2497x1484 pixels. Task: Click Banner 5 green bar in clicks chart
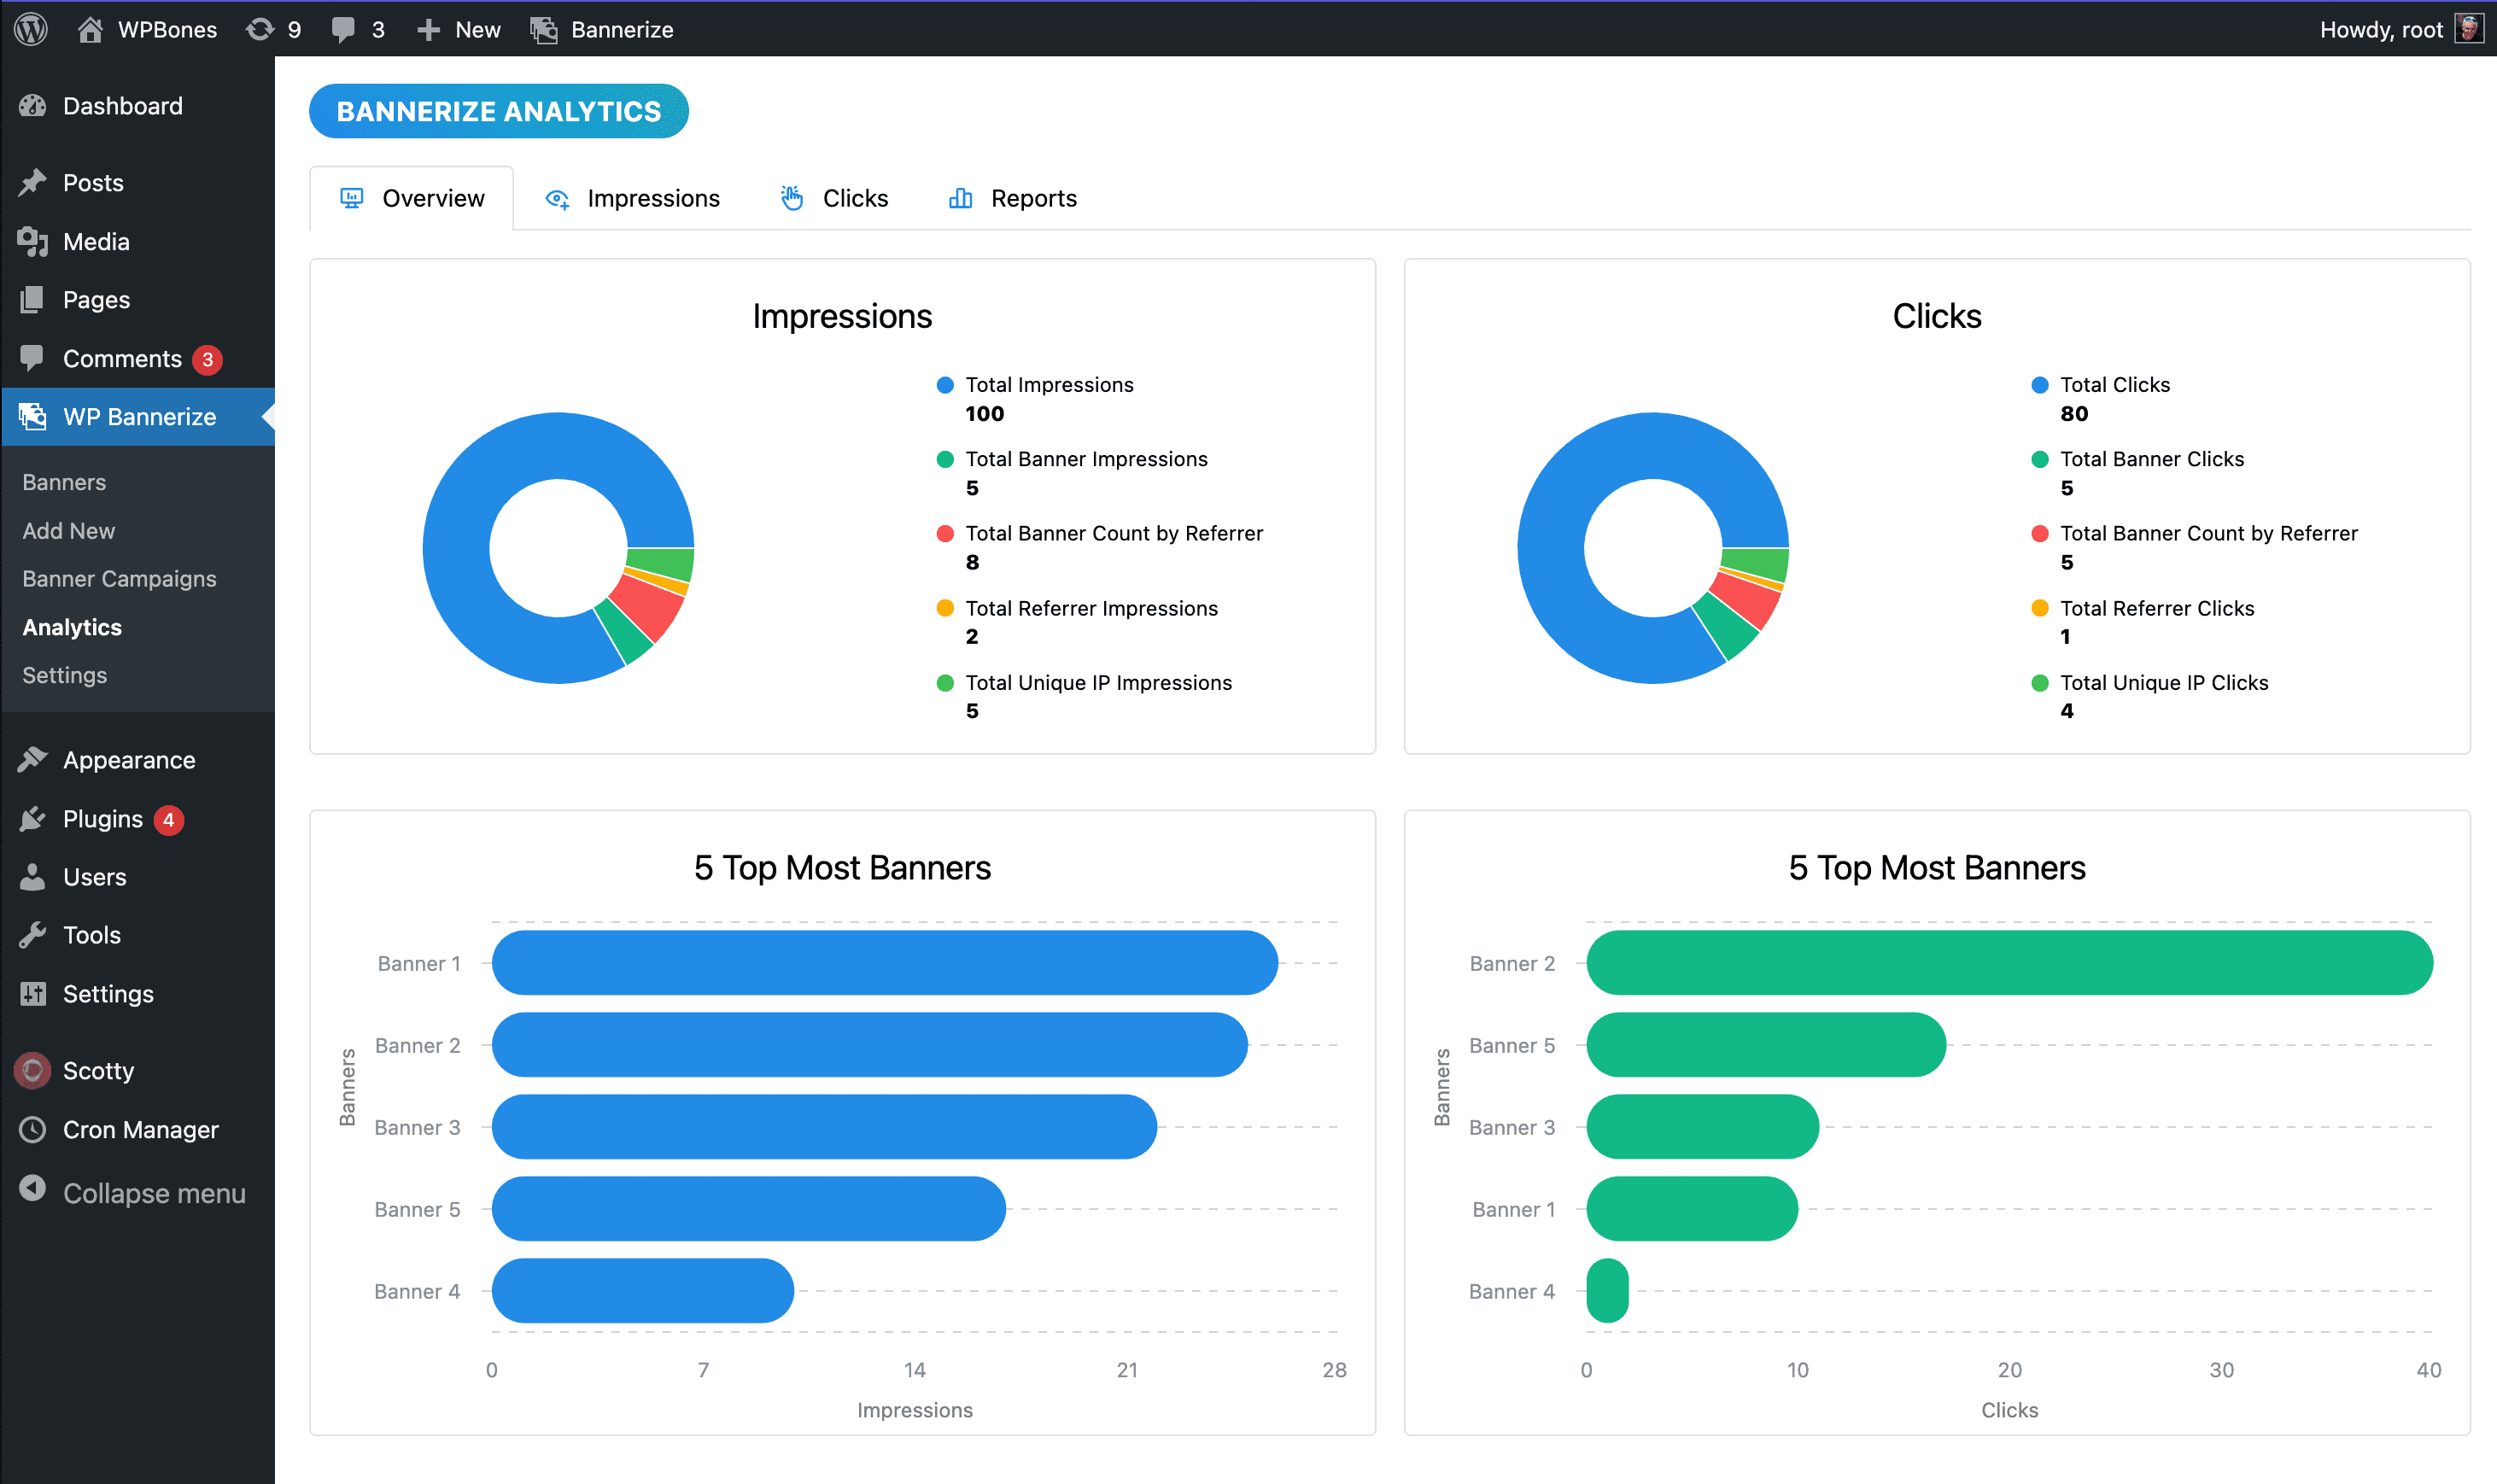1767,1045
